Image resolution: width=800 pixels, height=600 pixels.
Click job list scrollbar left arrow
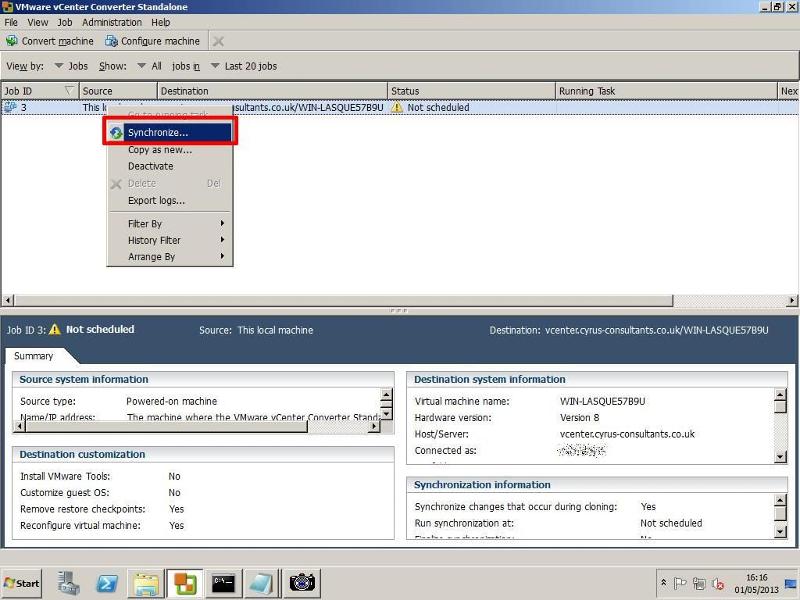(8, 300)
